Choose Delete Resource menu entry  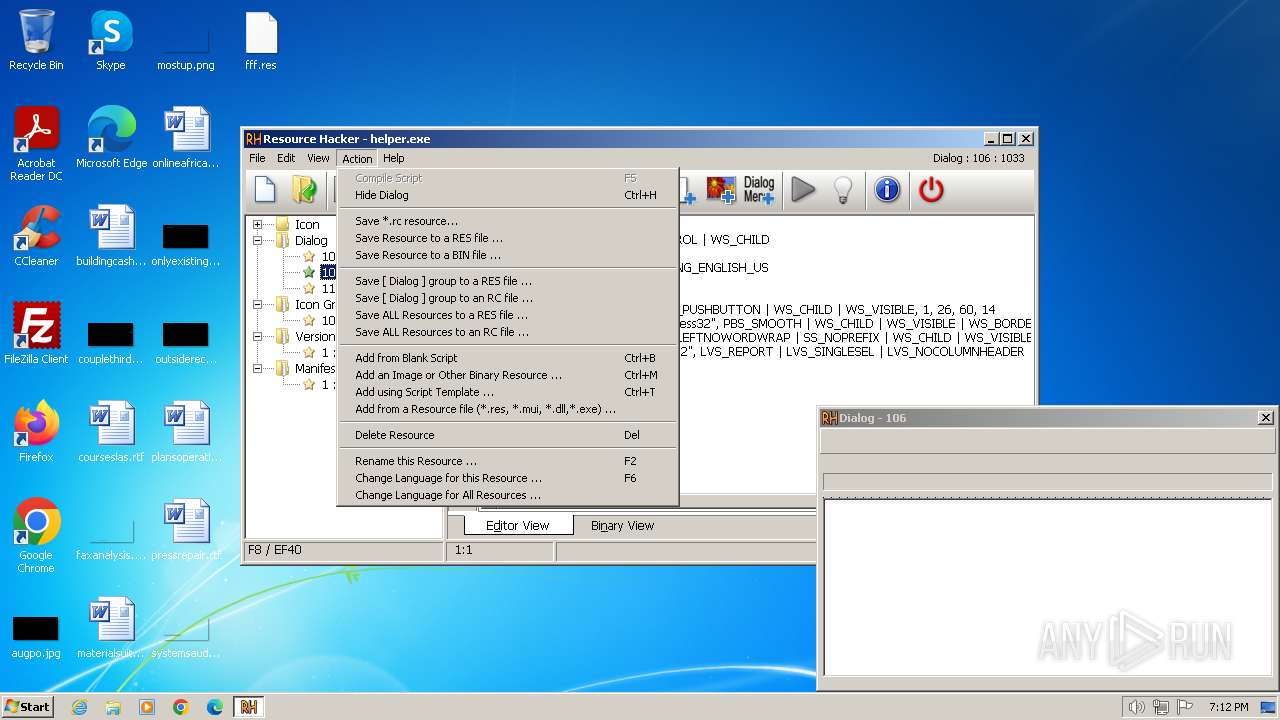508,435
